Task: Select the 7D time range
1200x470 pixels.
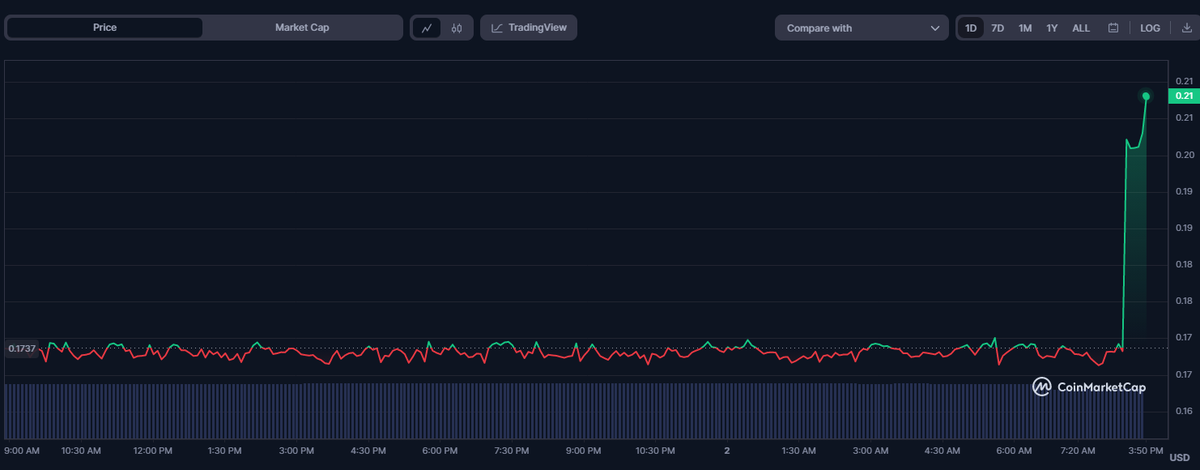Action: [x=998, y=28]
